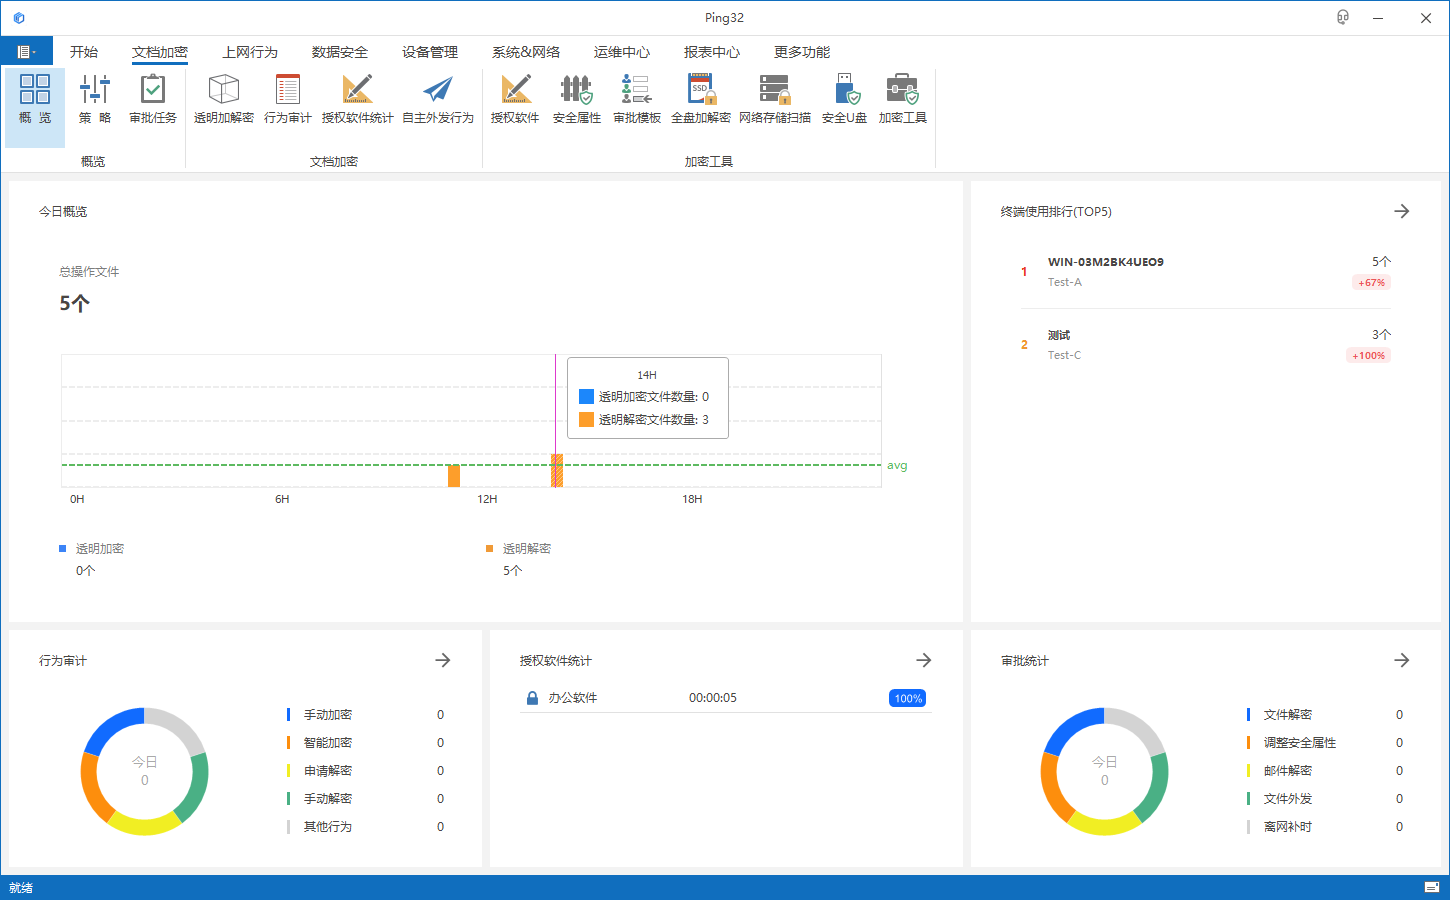This screenshot has height=900, width=1450.
Task: Click the 00:00:05 duration value
Action: (x=713, y=698)
